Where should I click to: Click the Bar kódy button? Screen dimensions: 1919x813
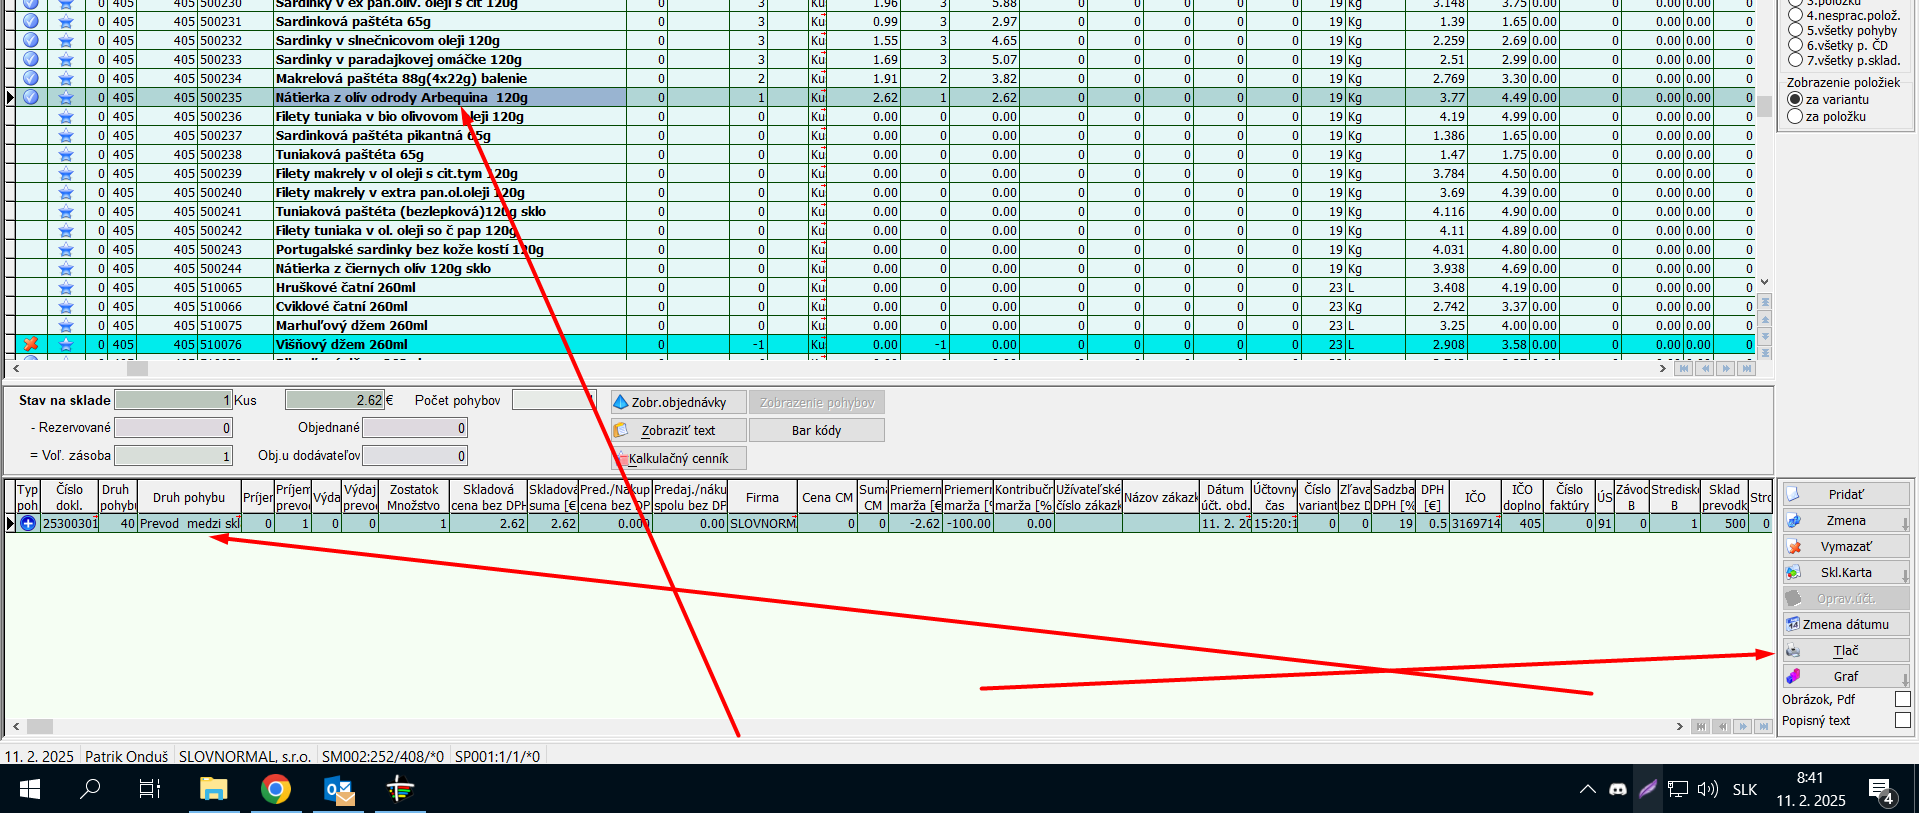[x=816, y=431]
